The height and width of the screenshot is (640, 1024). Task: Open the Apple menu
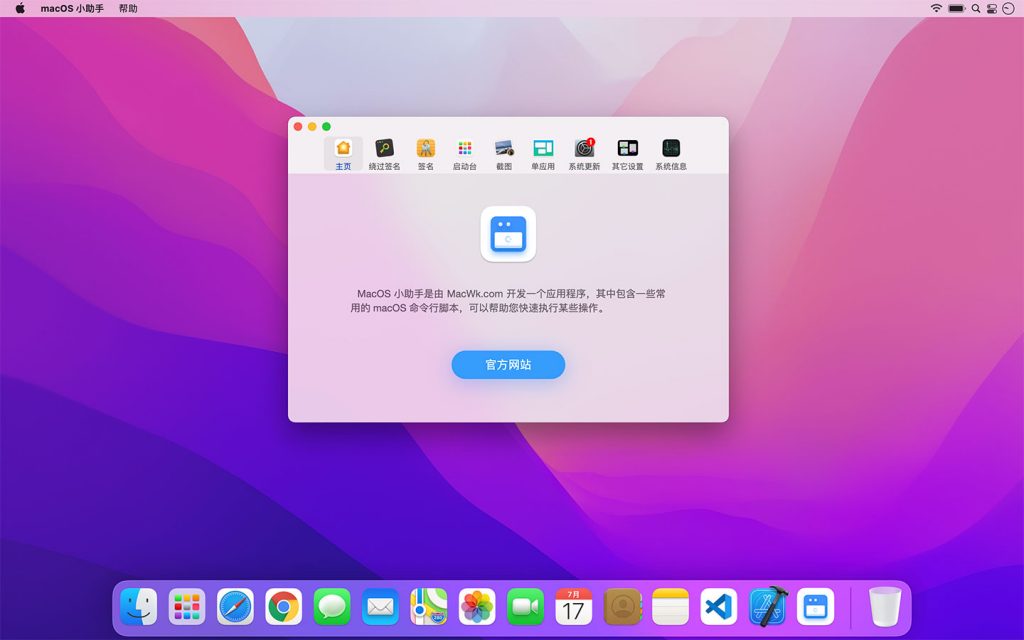point(19,8)
